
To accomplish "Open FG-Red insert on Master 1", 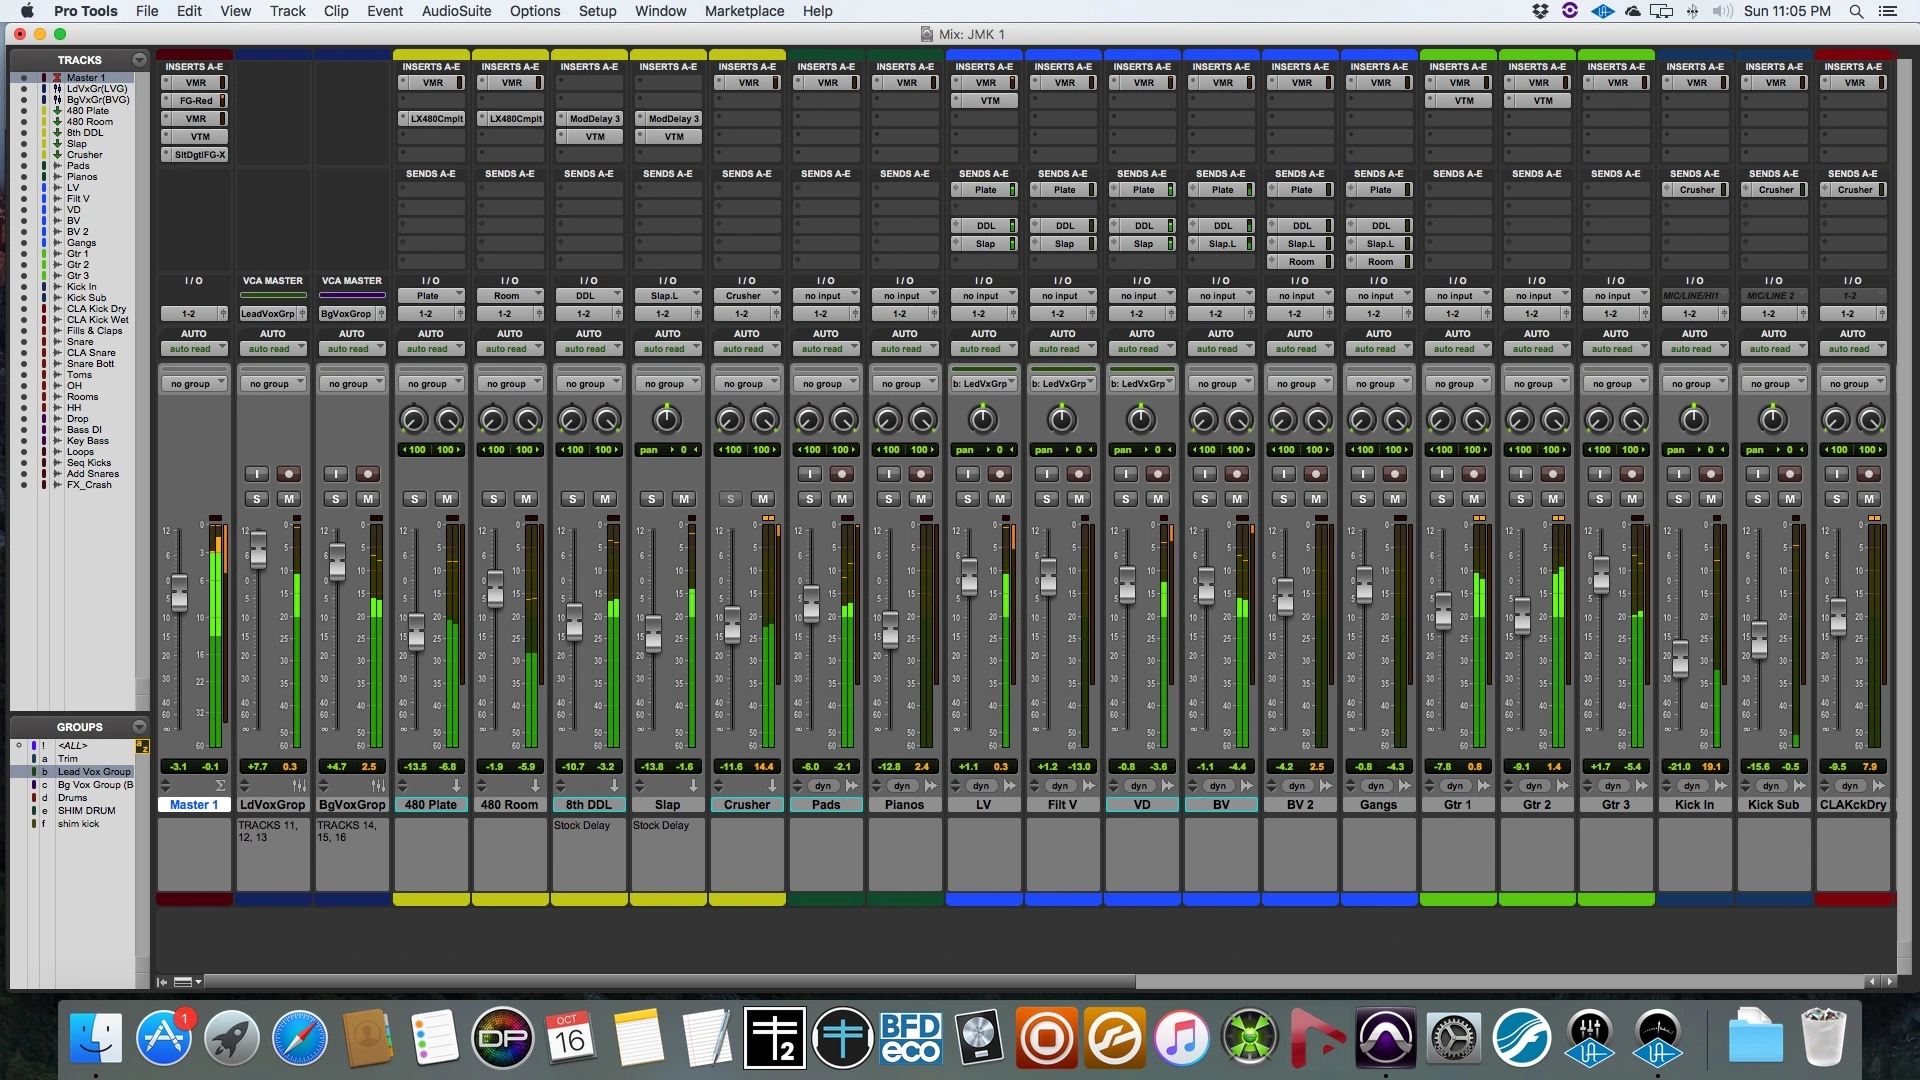I will [x=194, y=101].
